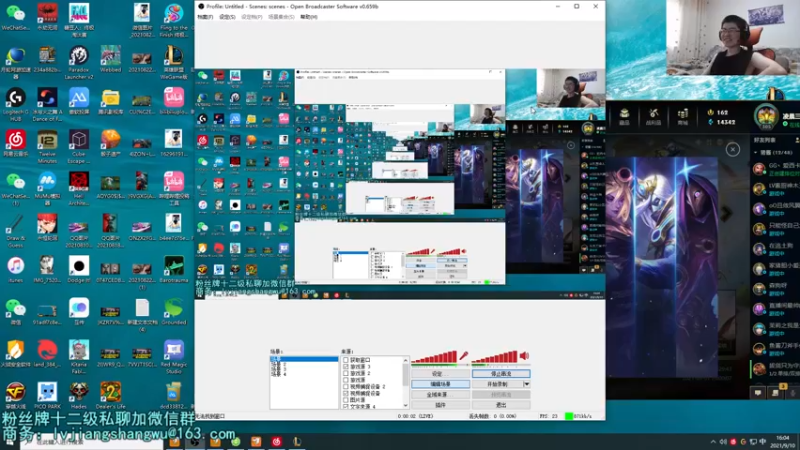Open 场景集合(S) menu in OBS
The width and height of the screenshot is (800, 450).
coord(281,17)
